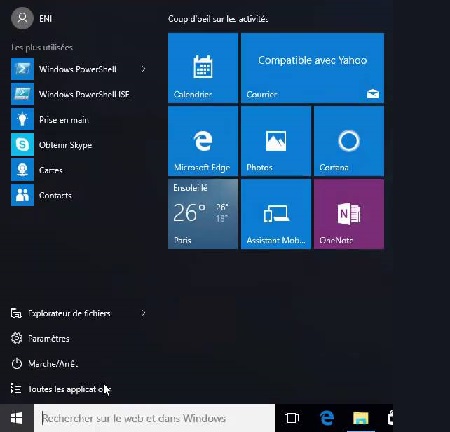Click the Les plus utilisées label
Screen dimensions: 450x432
coord(42,47)
